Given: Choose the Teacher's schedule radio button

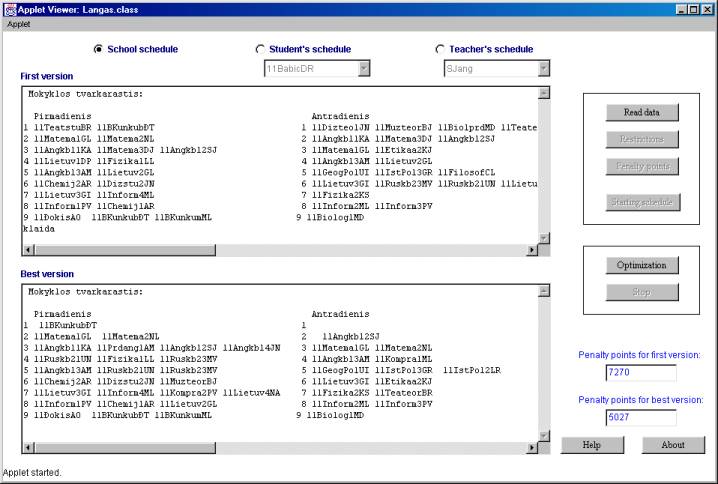Looking at the screenshot, I should [440, 49].
